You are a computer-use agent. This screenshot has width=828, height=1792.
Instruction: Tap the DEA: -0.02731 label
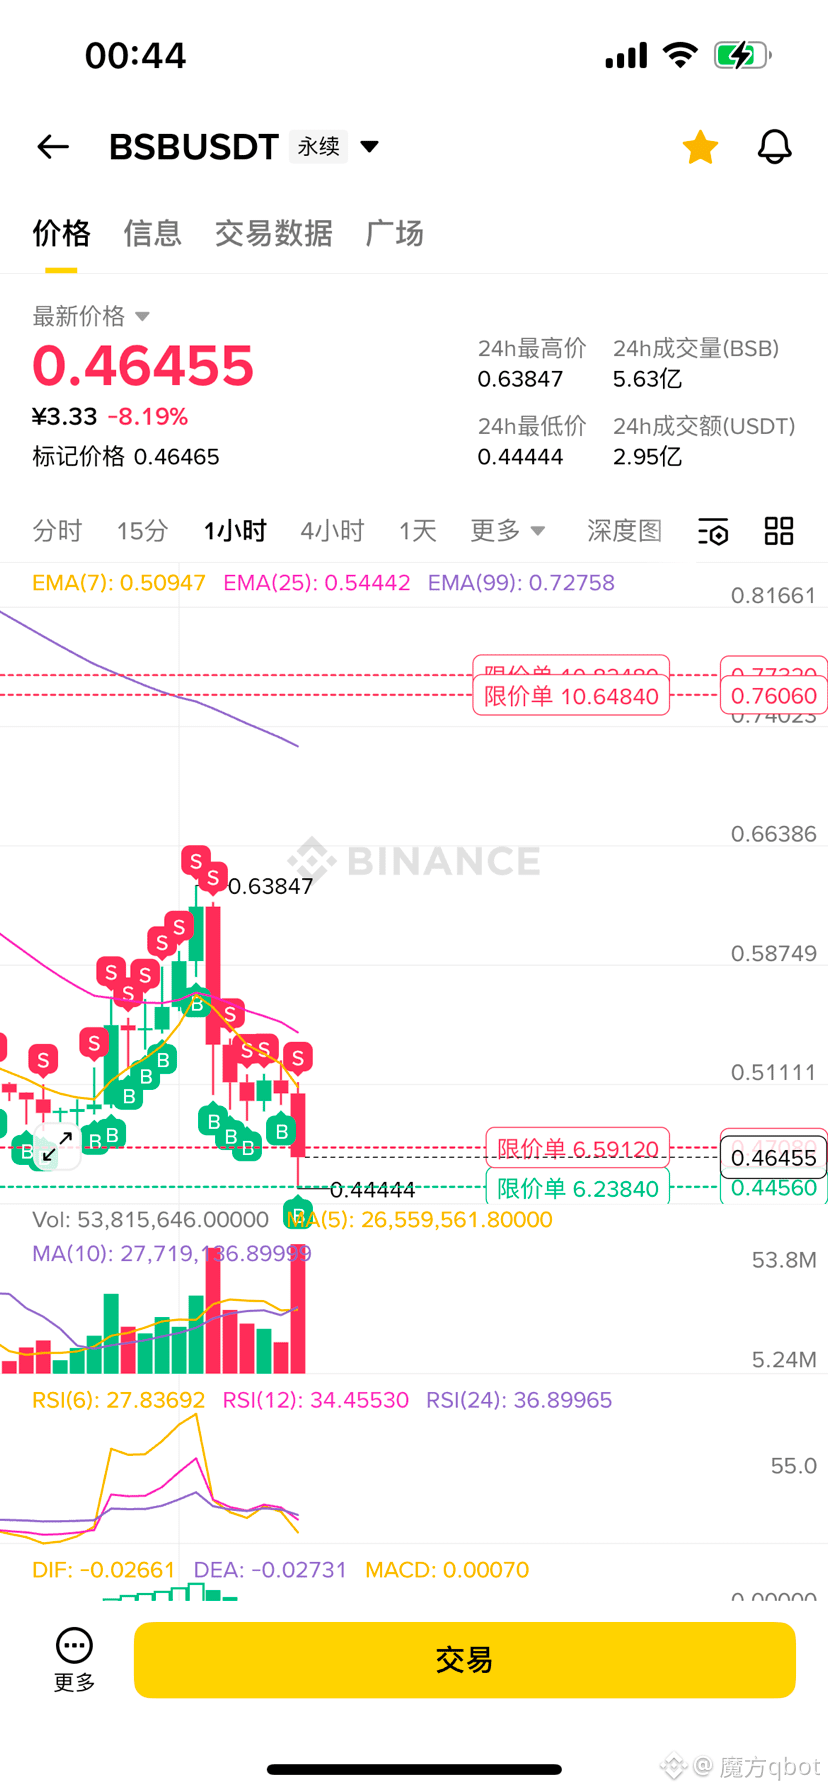(270, 1570)
